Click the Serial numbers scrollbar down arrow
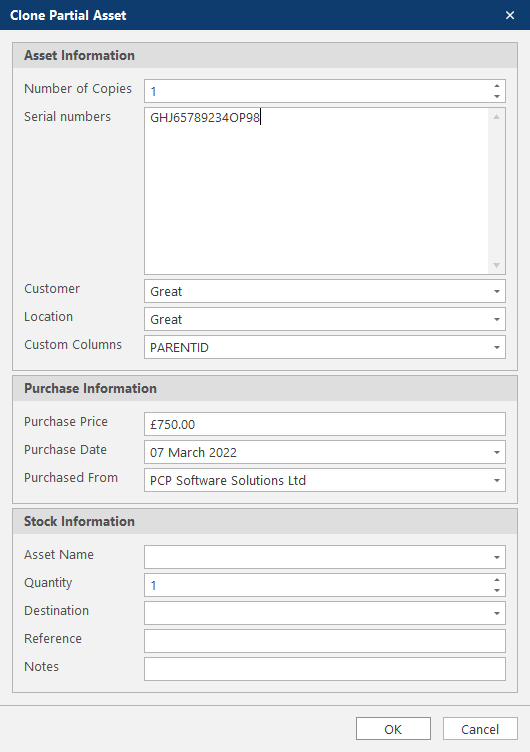The image size is (530, 752). (x=496, y=266)
